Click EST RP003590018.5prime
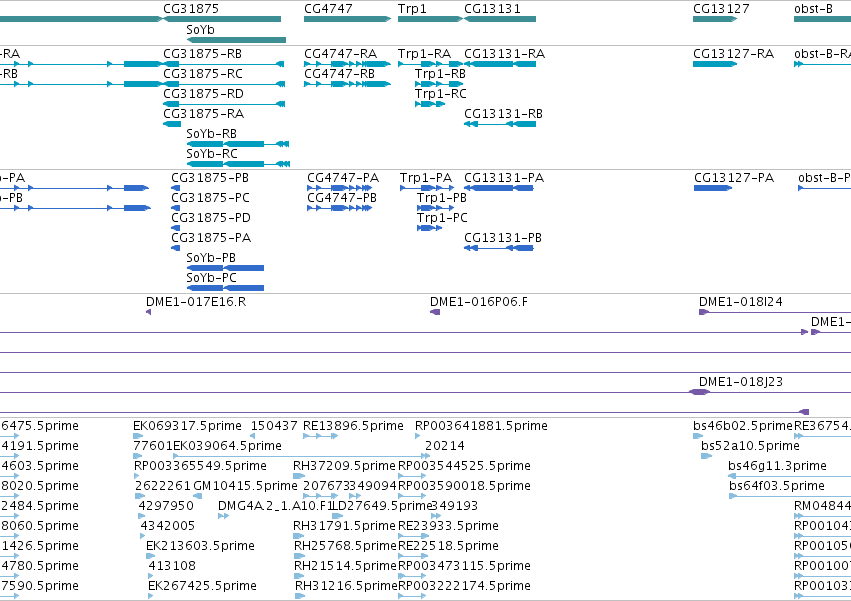The width and height of the screenshot is (851, 601). coord(412,496)
